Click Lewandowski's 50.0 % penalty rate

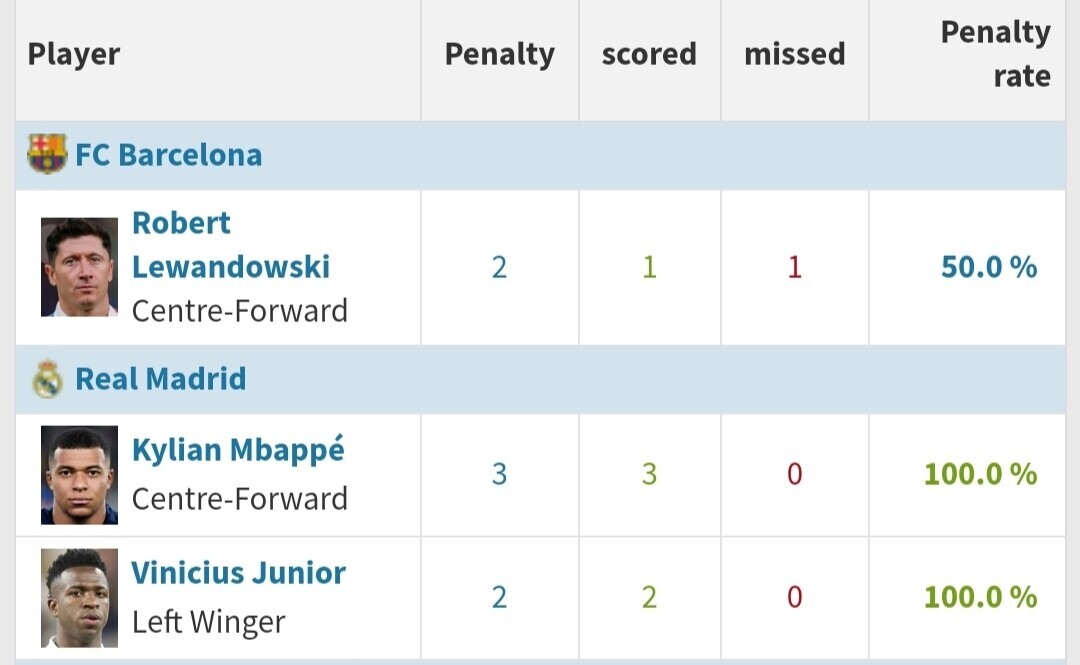click(989, 267)
